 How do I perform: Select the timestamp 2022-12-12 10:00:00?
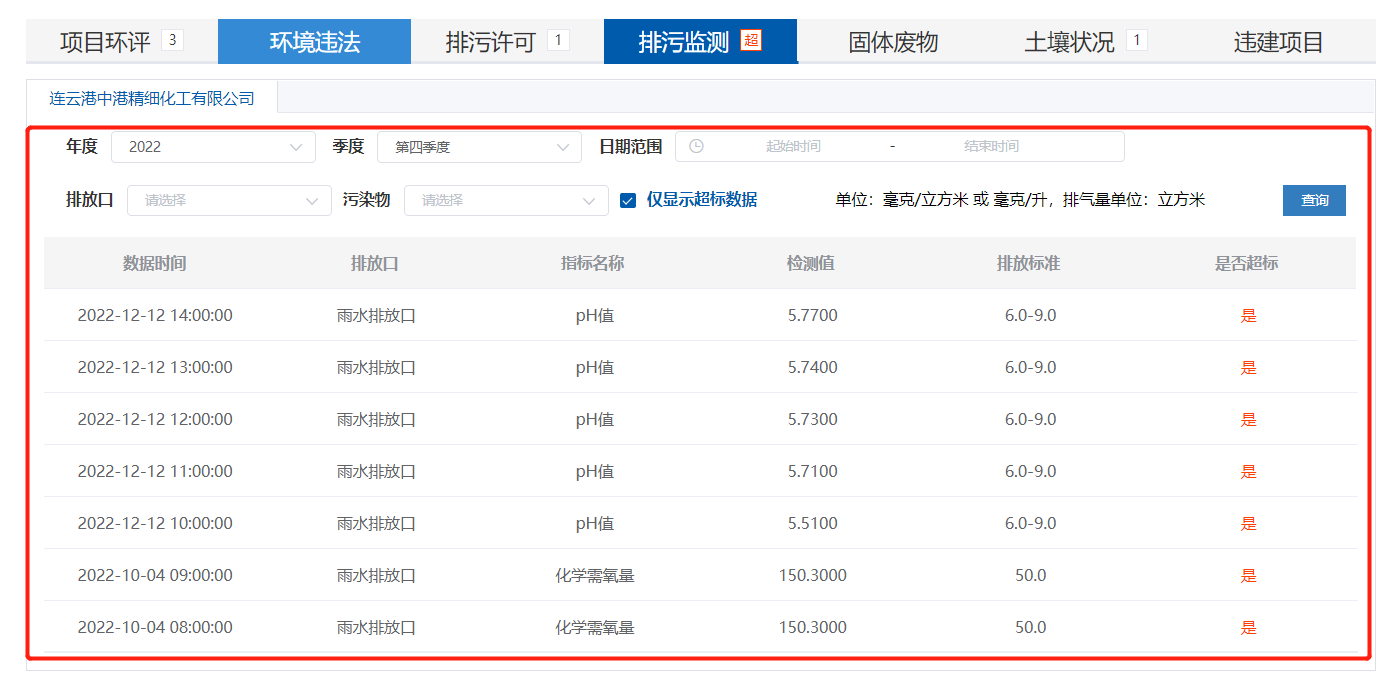coord(155,524)
